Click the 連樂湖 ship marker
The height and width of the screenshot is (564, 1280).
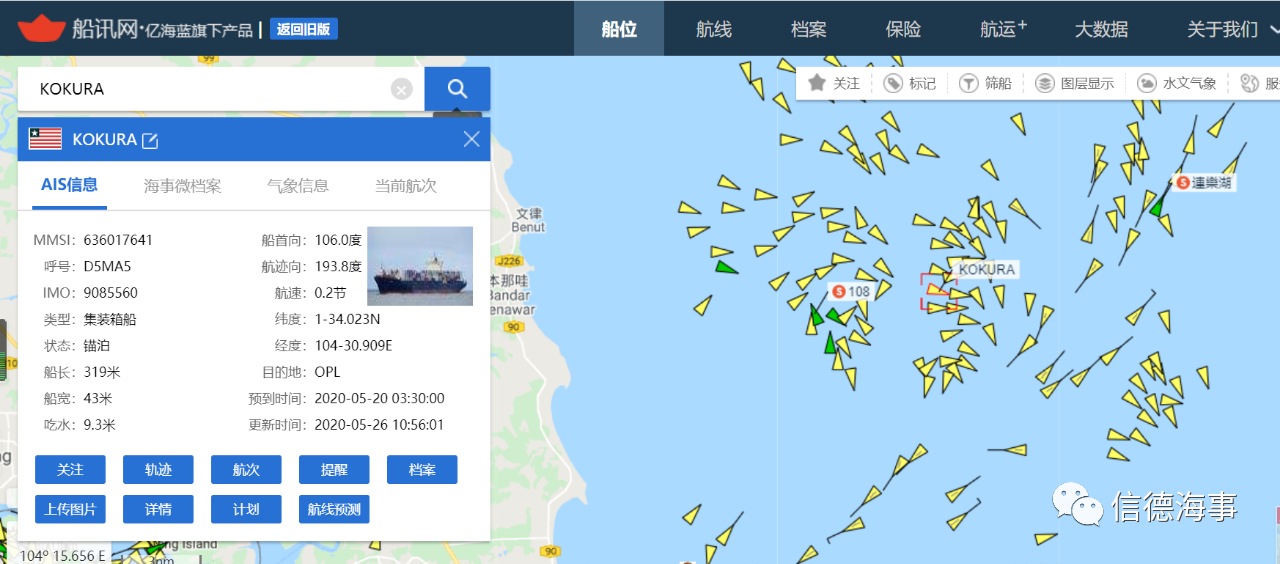coord(1204,182)
